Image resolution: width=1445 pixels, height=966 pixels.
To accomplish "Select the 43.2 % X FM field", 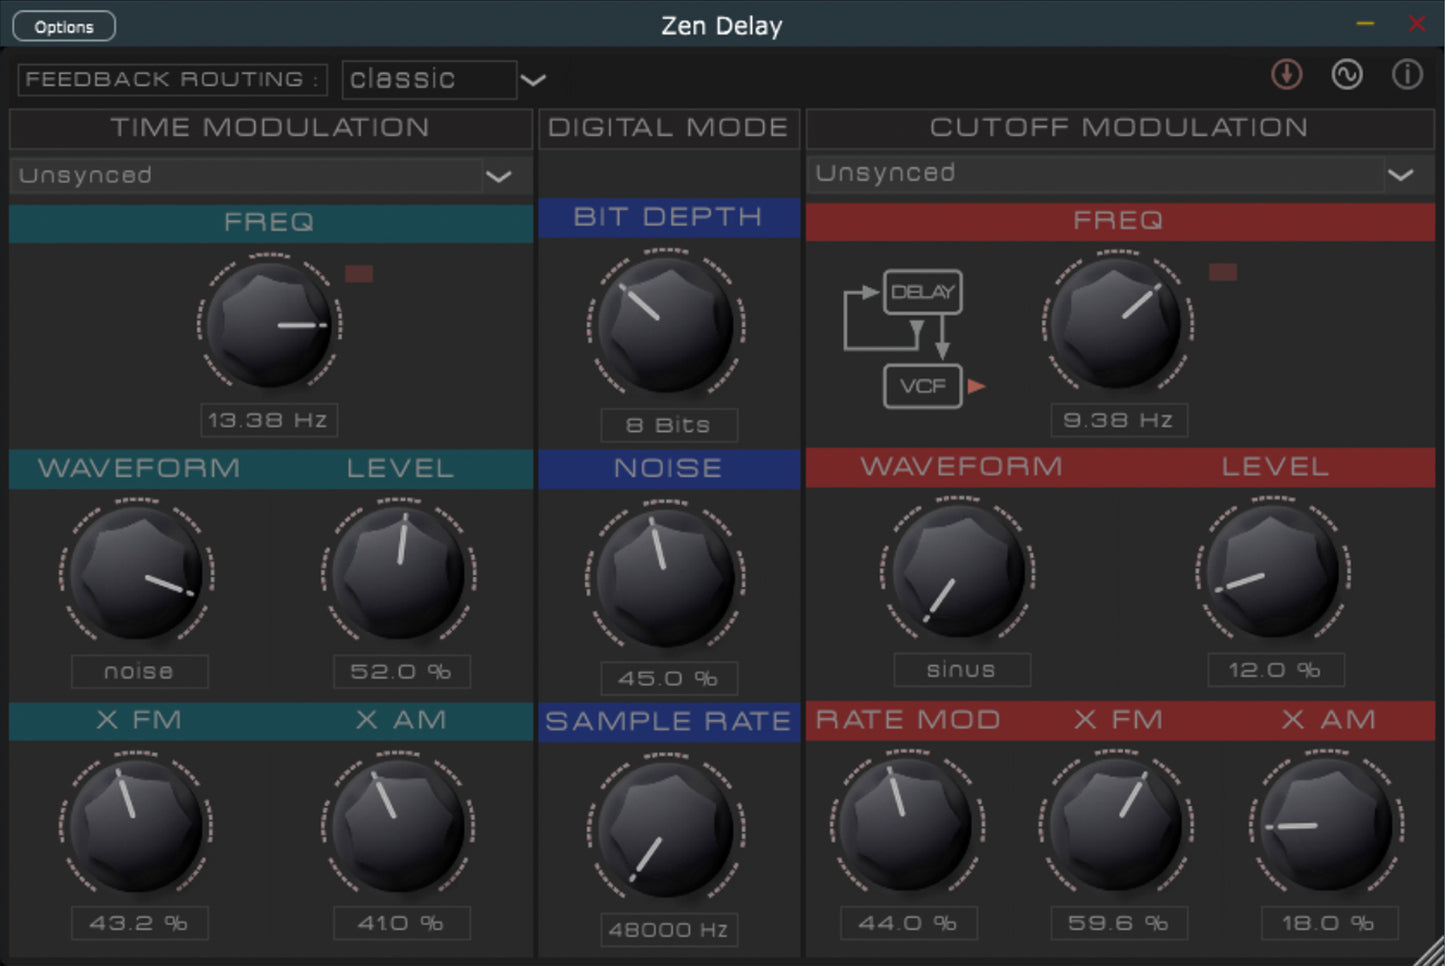I will click(140, 922).
